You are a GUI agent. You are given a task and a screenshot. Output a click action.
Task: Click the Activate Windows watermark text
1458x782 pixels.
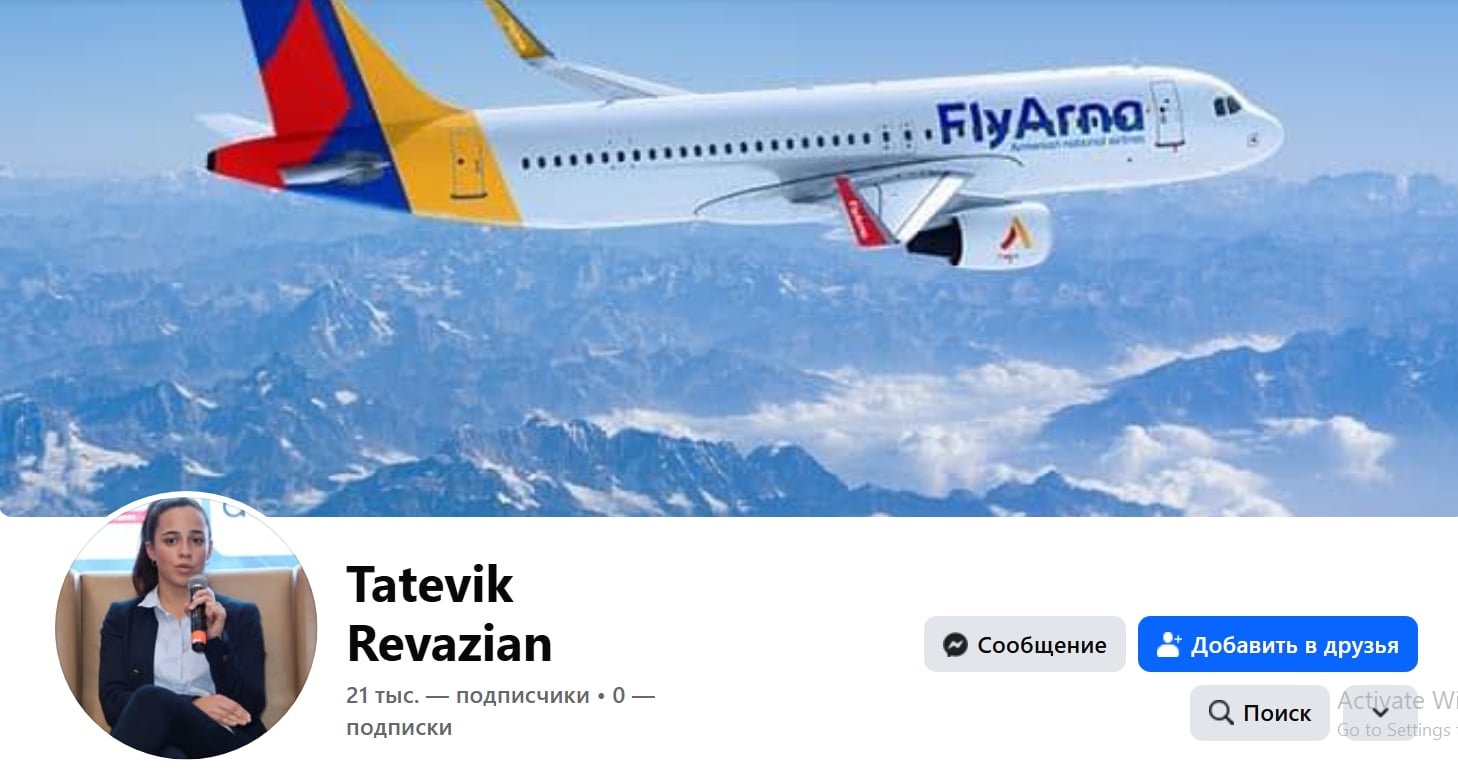[x=1398, y=699]
